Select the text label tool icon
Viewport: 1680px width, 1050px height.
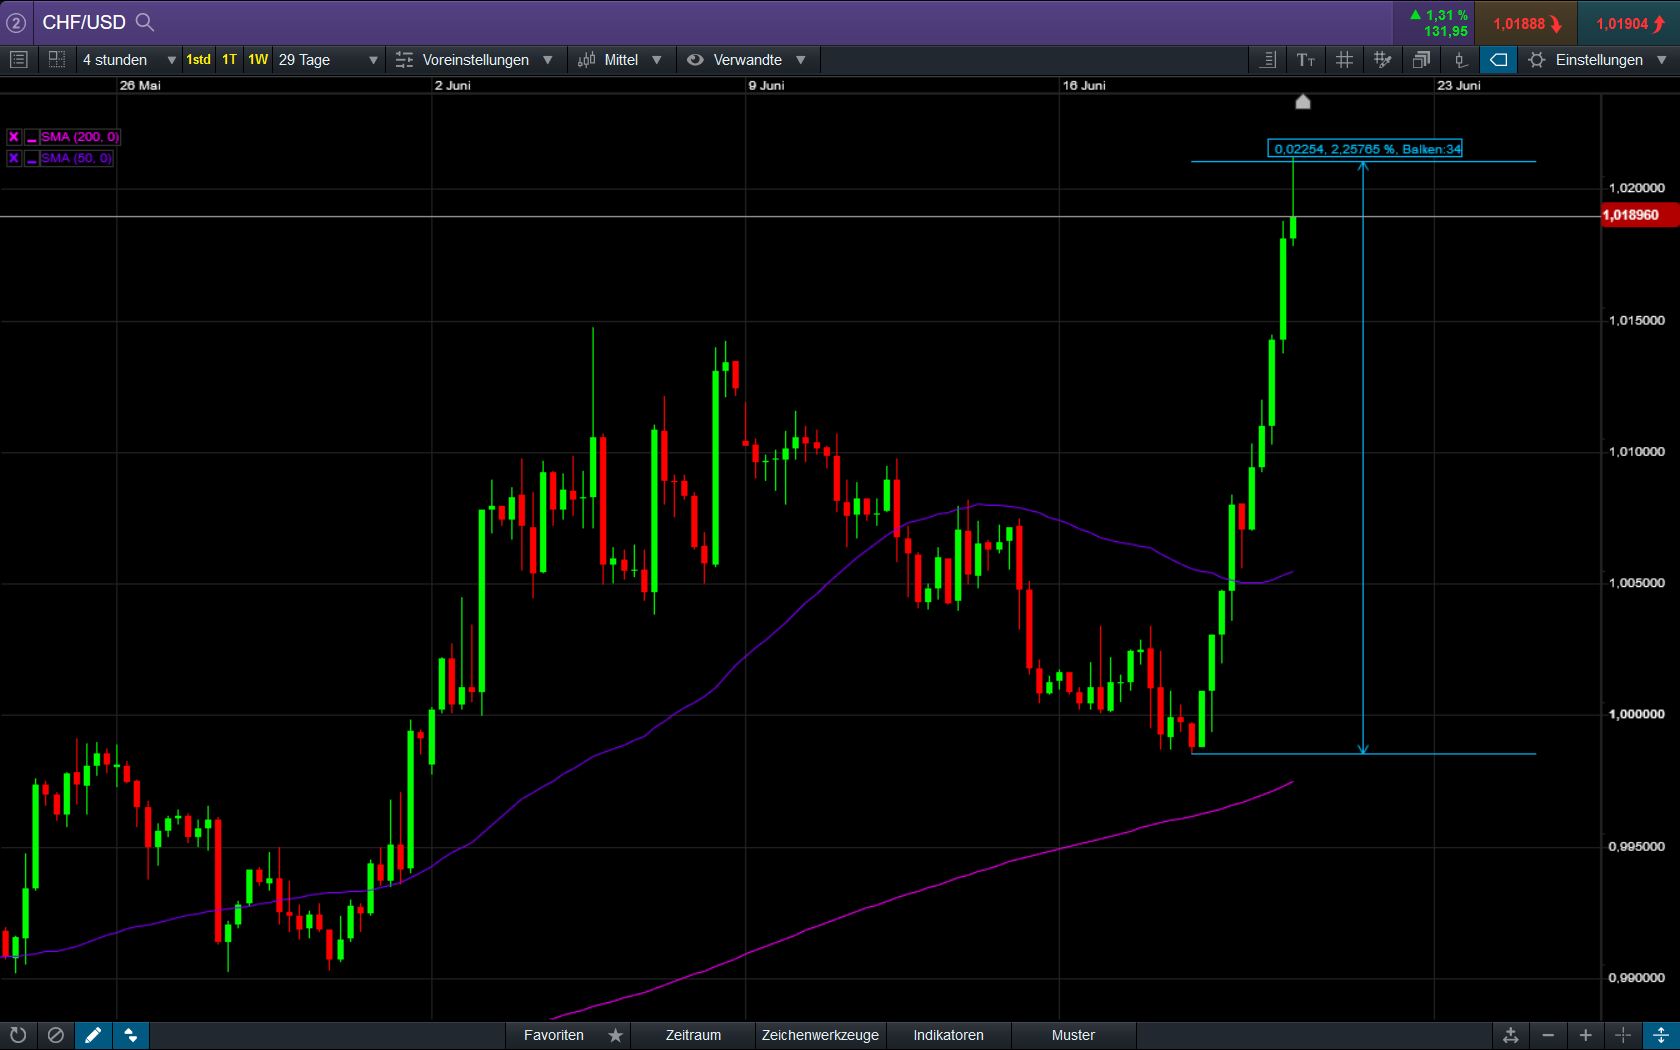point(1306,60)
